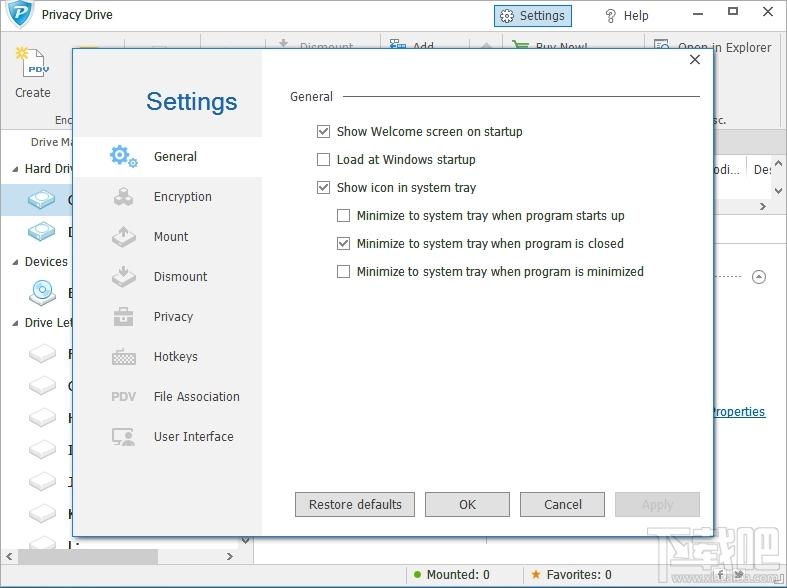Click the Help button in title bar
Viewport: 787px width, 588px height.
(x=627, y=16)
